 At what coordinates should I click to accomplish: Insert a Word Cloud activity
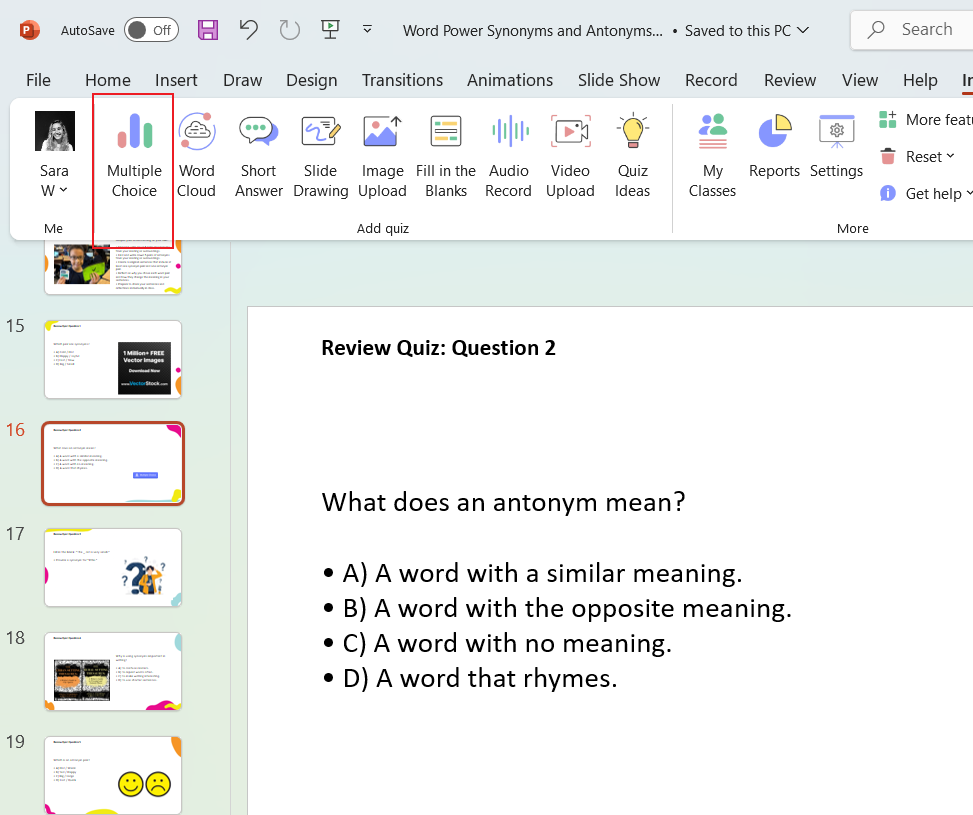[196, 156]
